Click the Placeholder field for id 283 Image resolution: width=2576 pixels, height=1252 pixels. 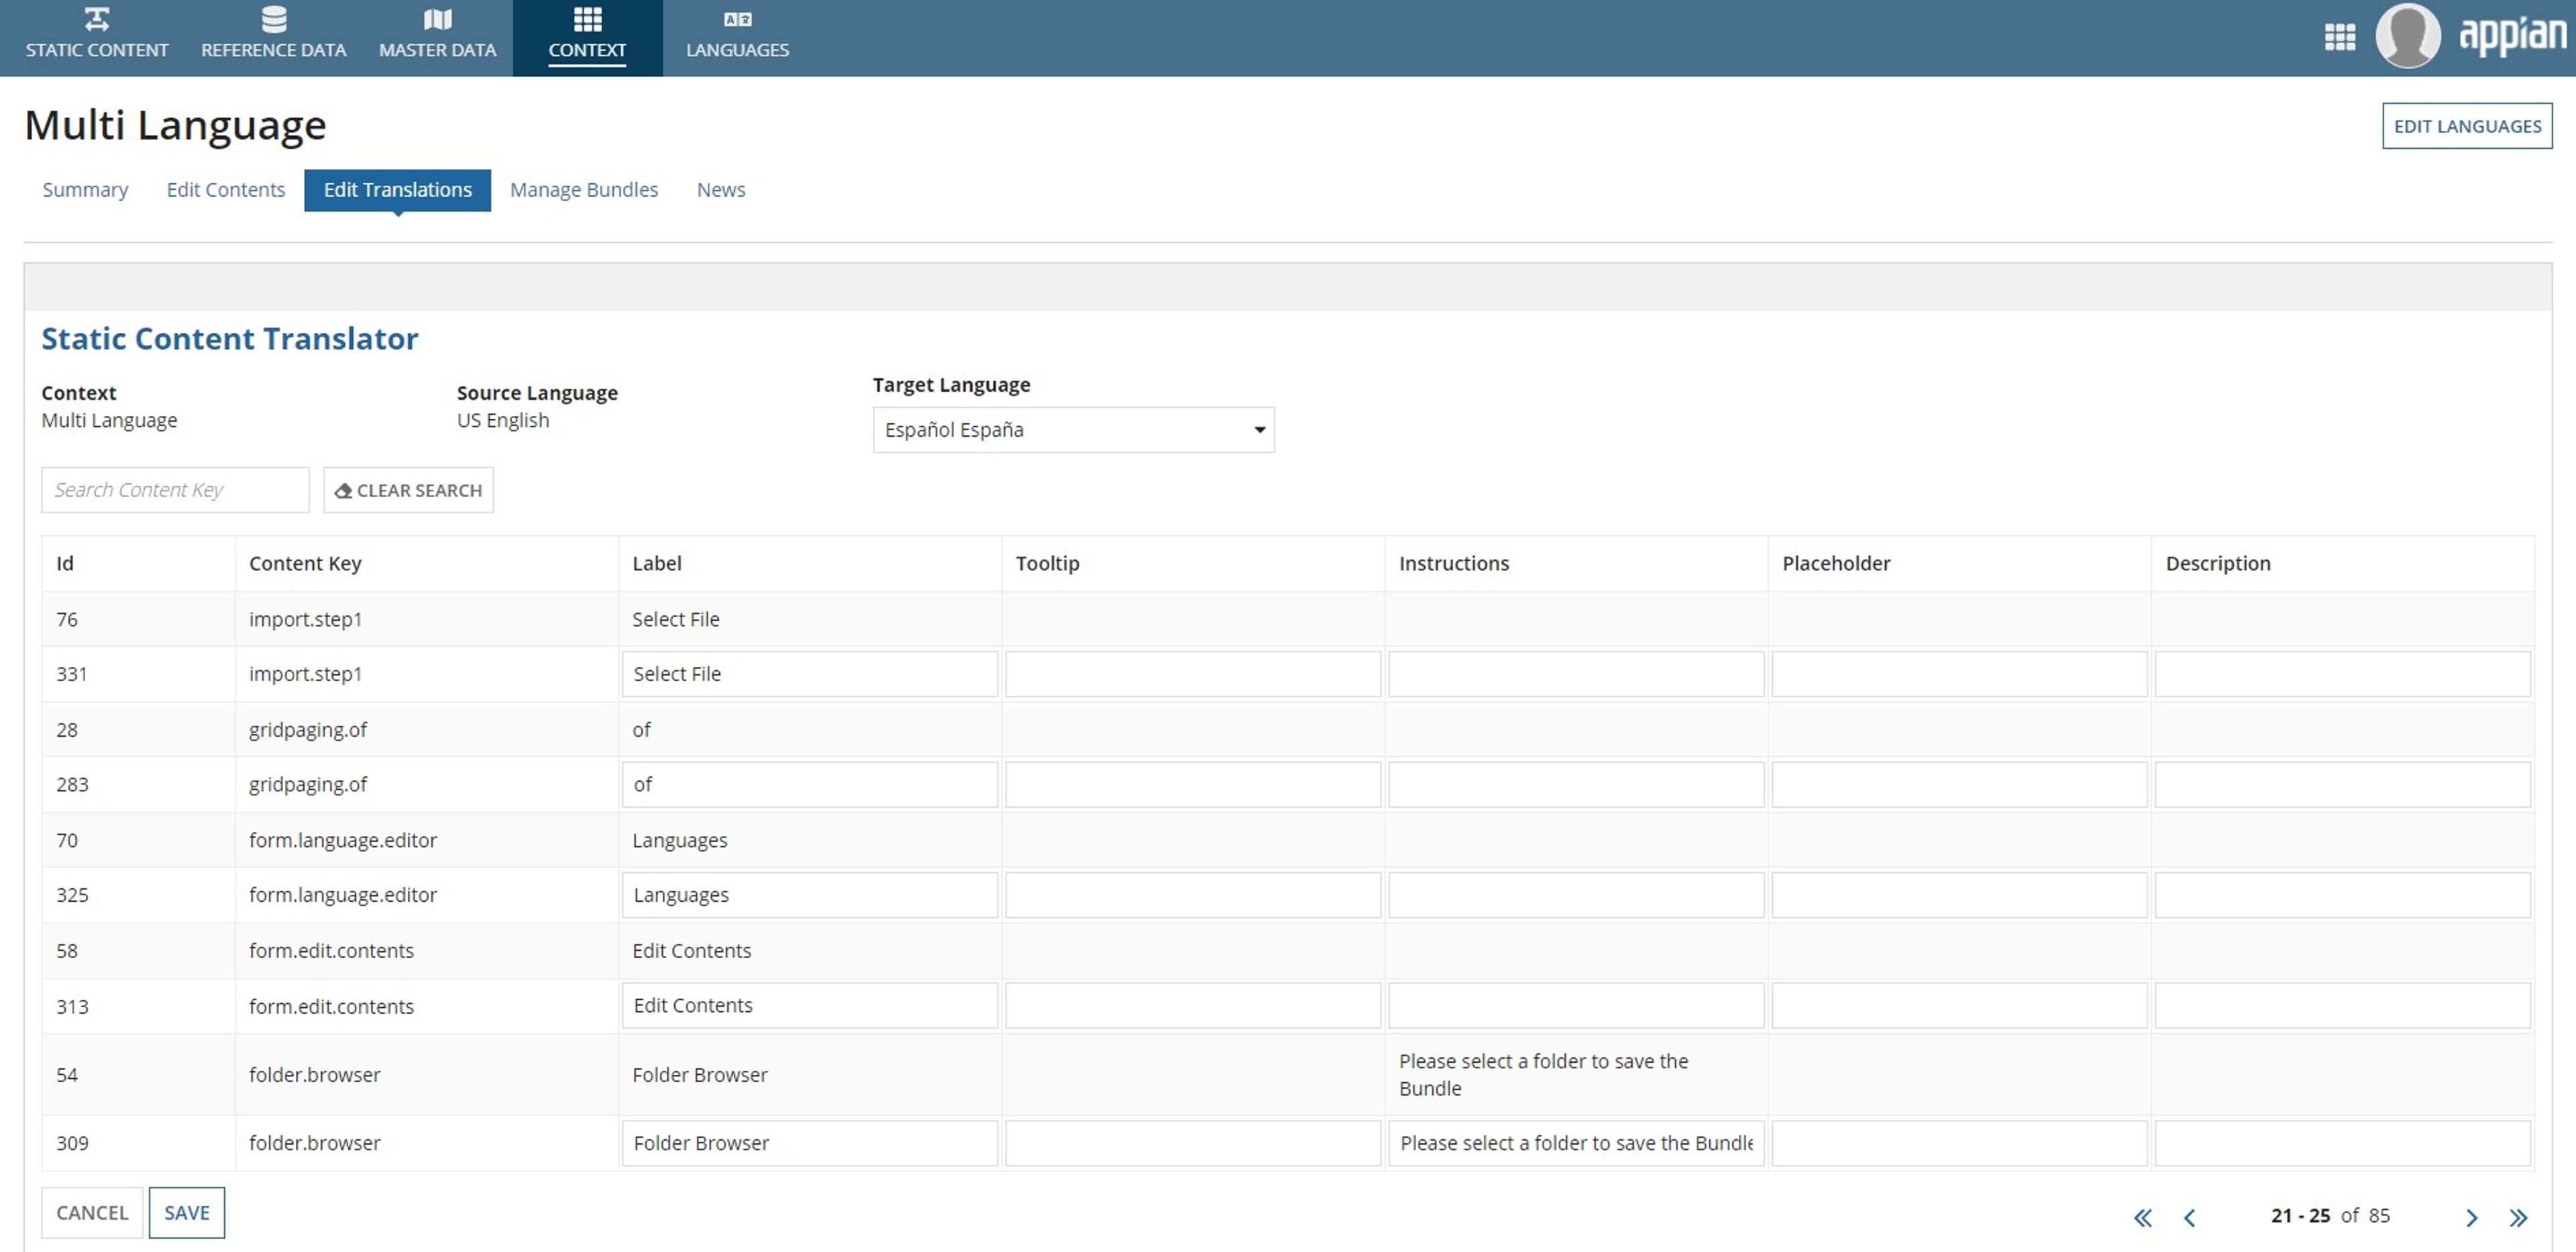1959,785
